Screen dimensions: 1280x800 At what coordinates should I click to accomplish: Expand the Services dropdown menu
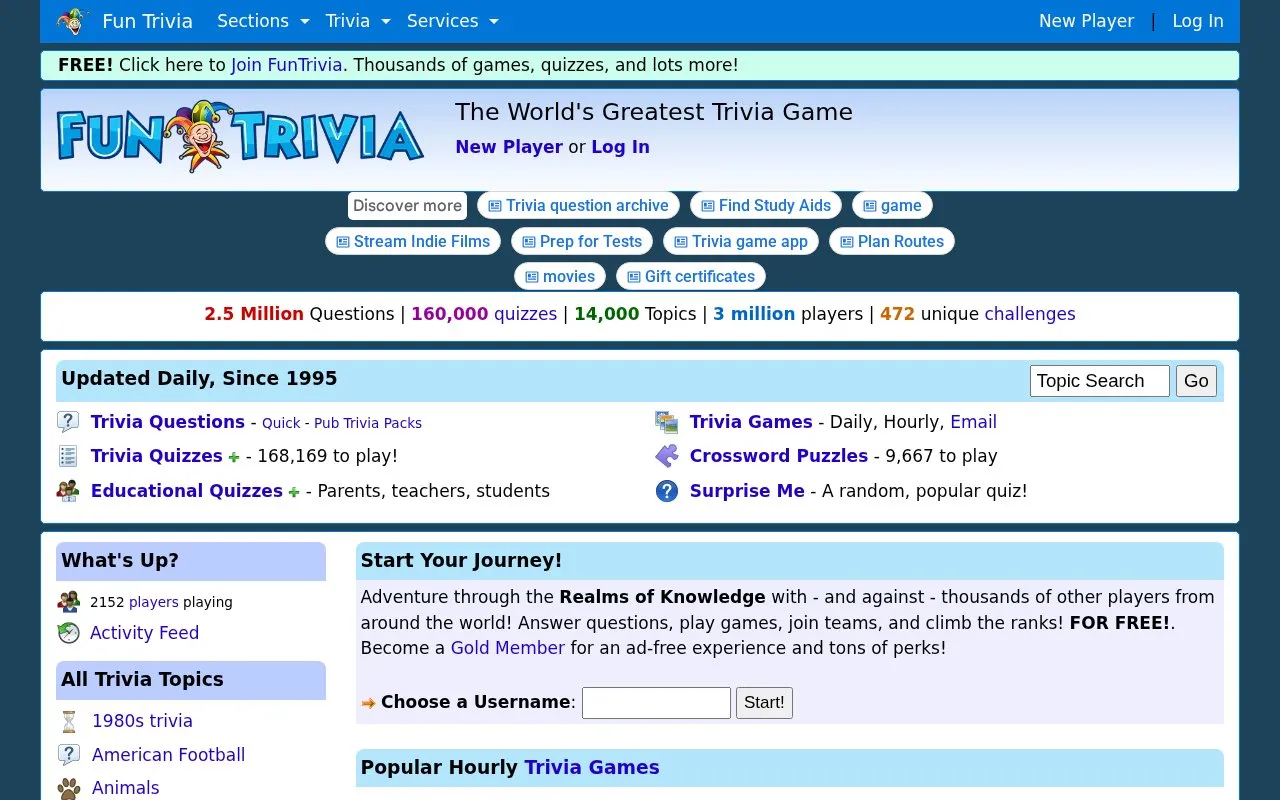pyautogui.click(x=452, y=21)
